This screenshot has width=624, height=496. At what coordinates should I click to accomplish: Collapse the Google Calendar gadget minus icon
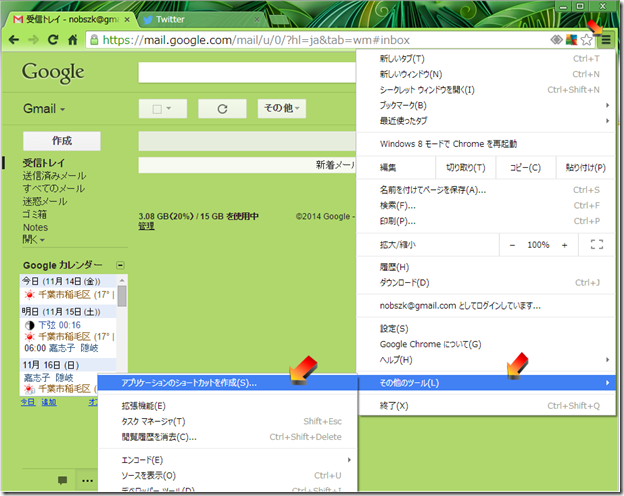[x=120, y=265]
